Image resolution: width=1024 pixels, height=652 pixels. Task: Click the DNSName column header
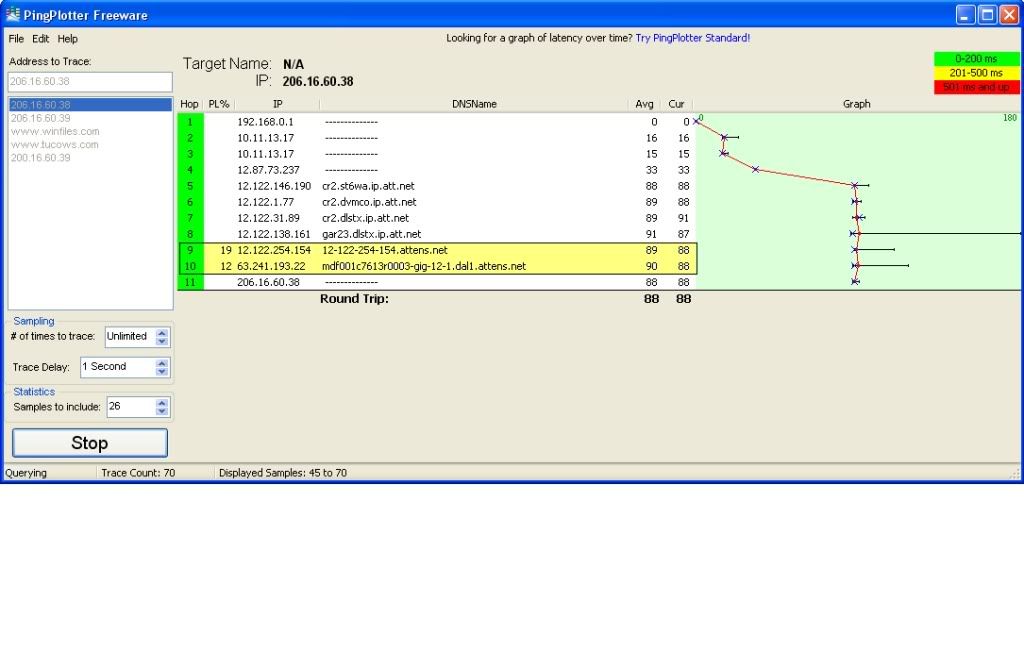[474, 104]
